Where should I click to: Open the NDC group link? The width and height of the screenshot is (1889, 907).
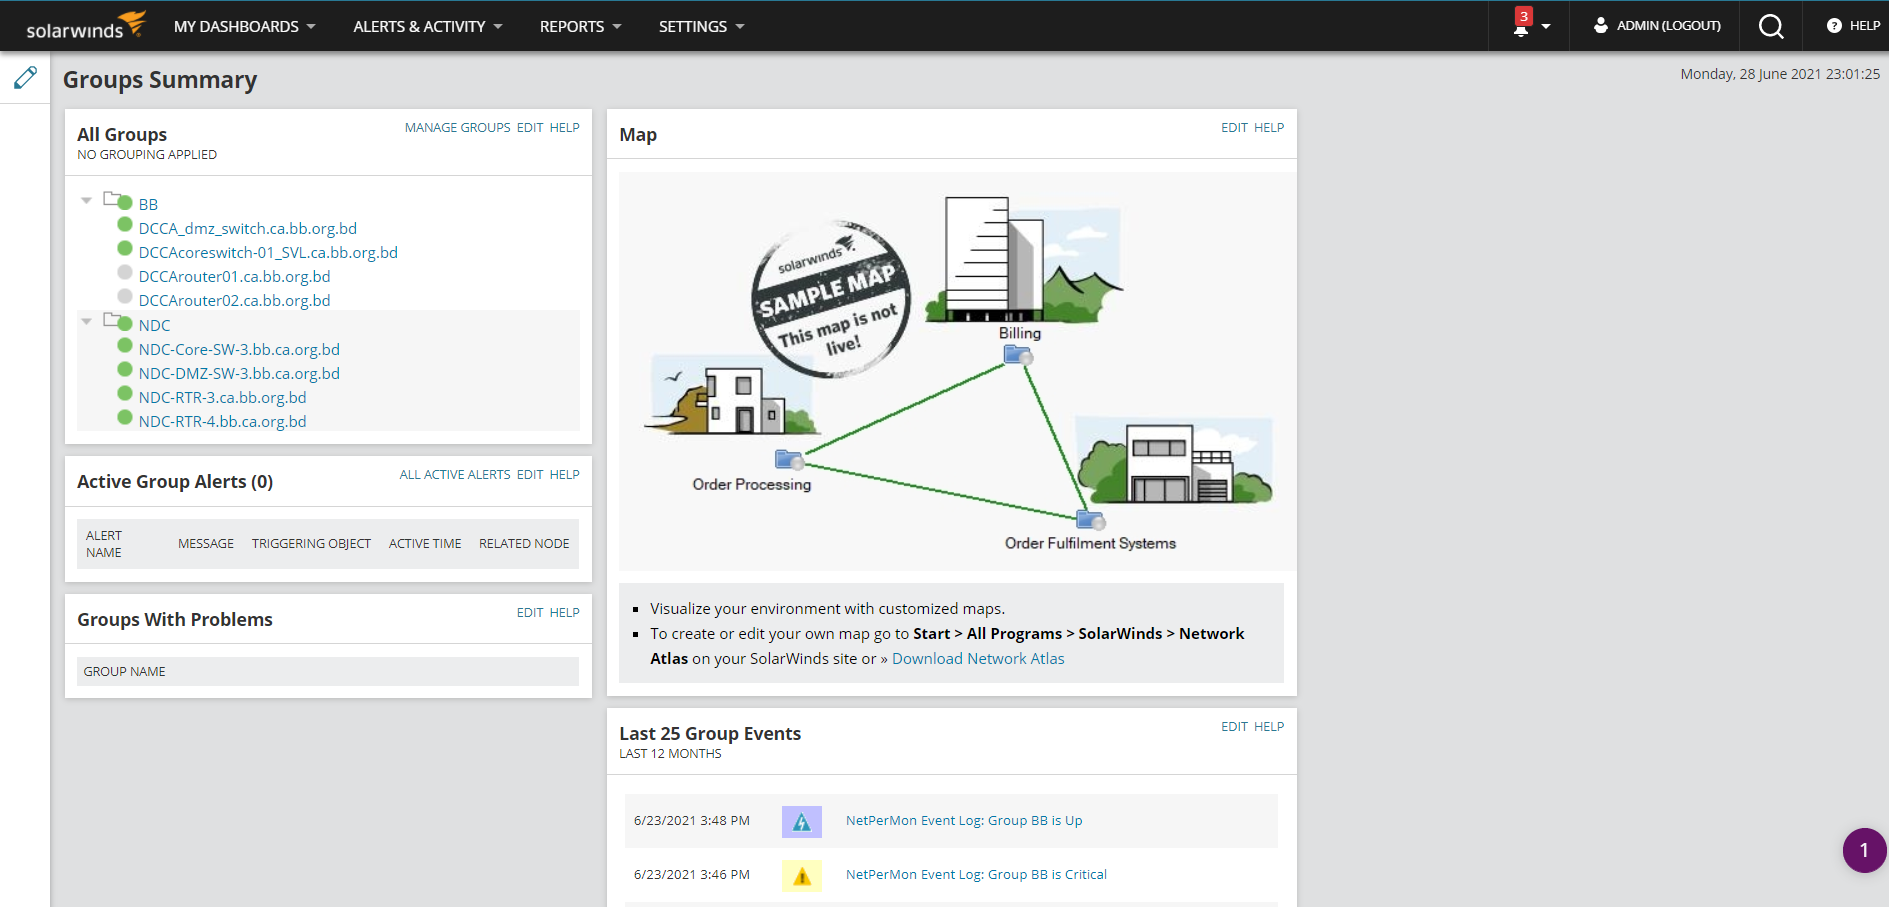(x=154, y=326)
